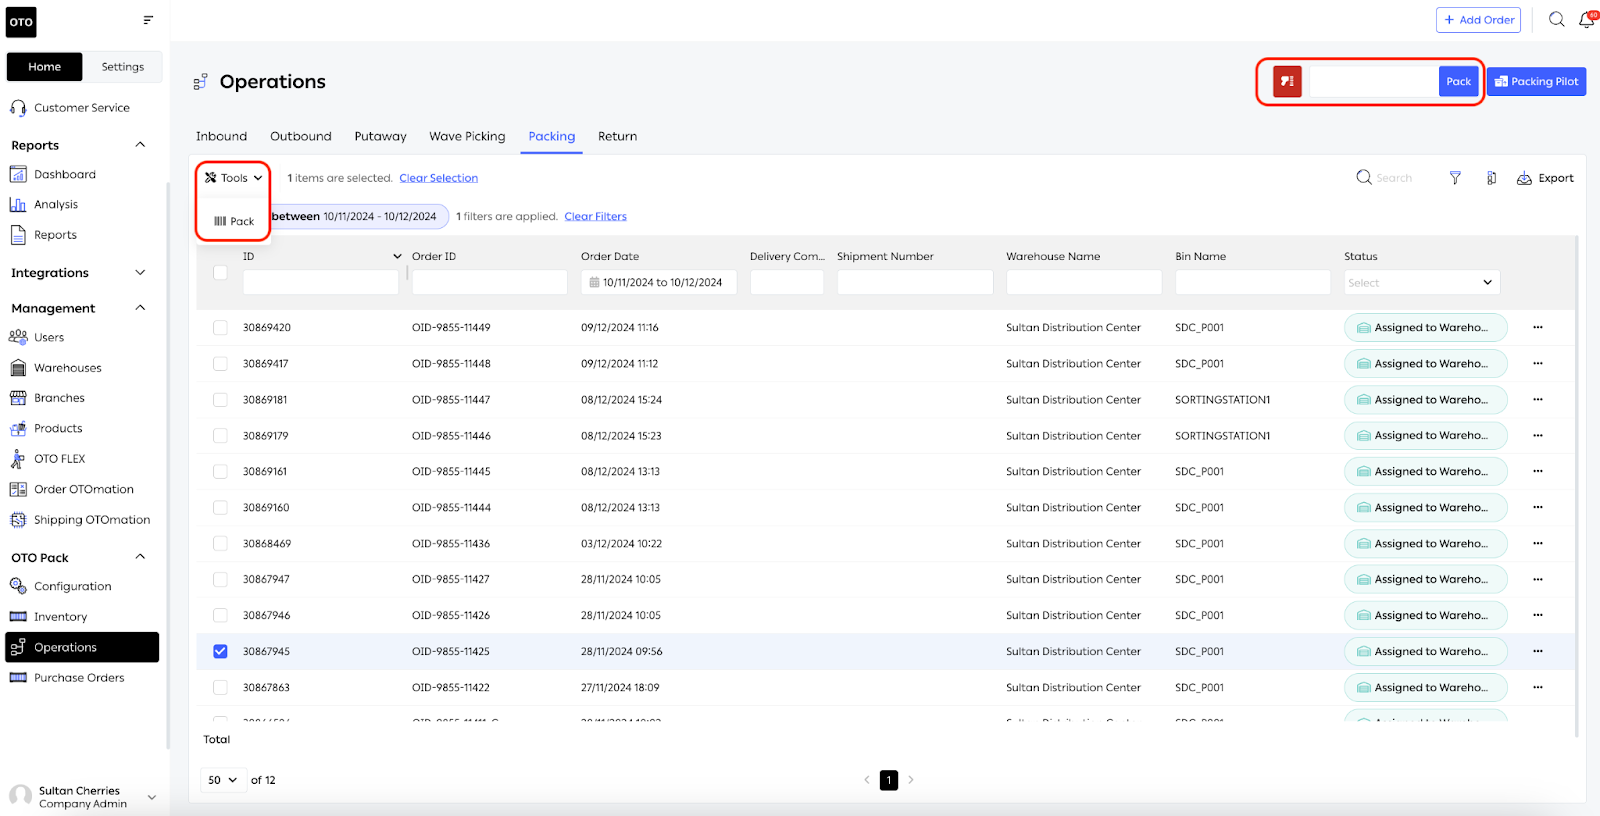Check the row for ID 30869181

(220, 400)
